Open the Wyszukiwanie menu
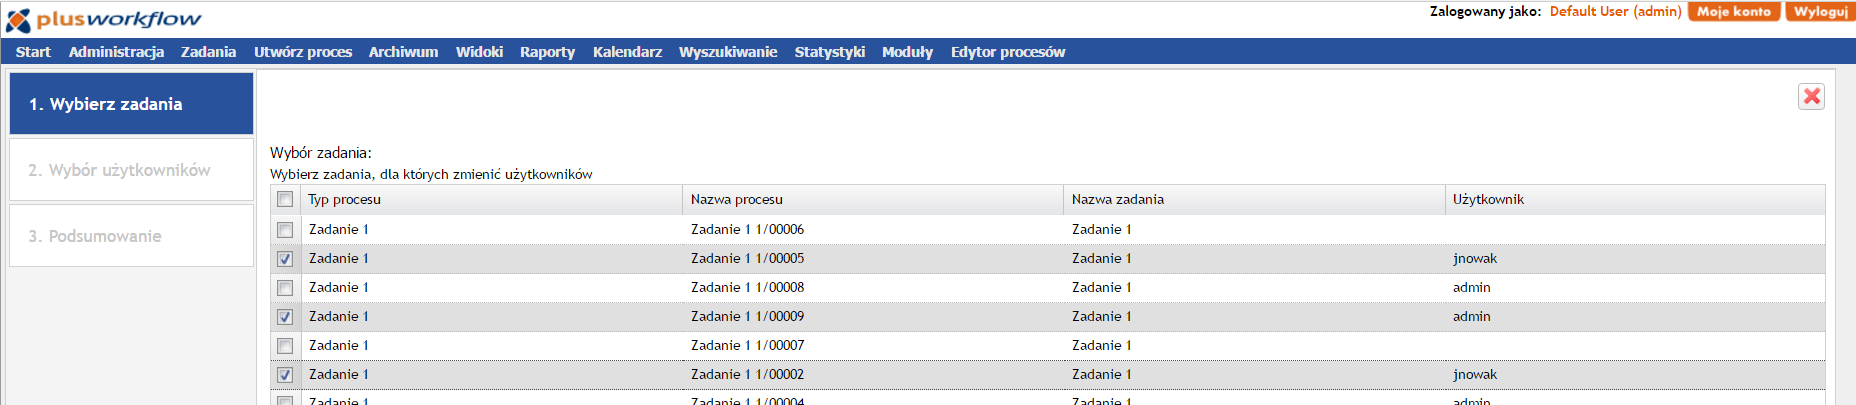The height and width of the screenshot is (405, 1856). [x=728, y=52]
